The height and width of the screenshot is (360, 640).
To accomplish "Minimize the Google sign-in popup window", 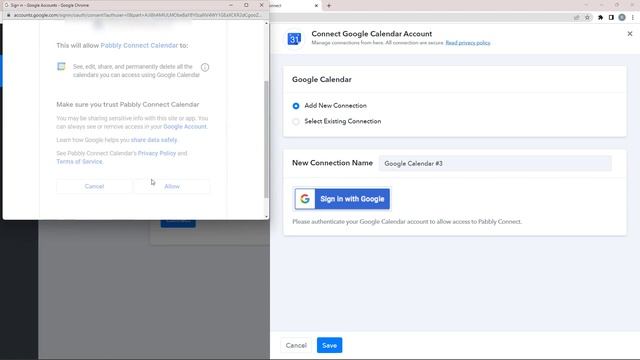I will [231, 5].
